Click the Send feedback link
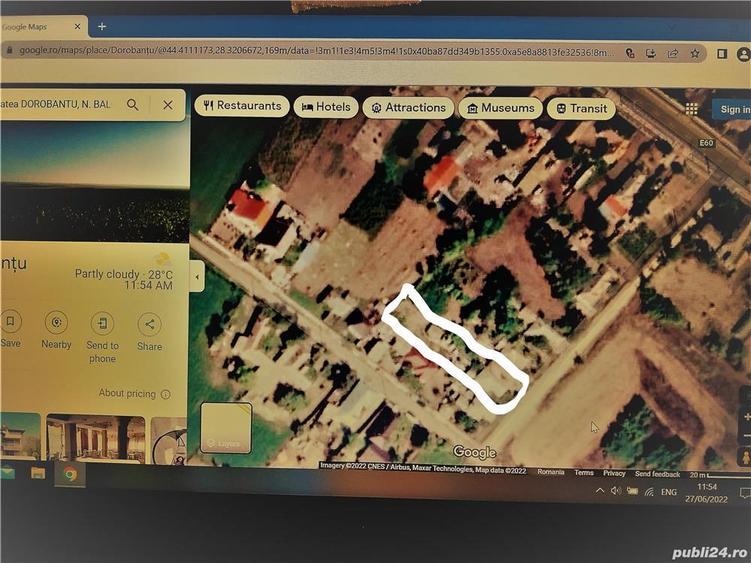This screenshot has width=751, height=563. [x=657, y=473]
